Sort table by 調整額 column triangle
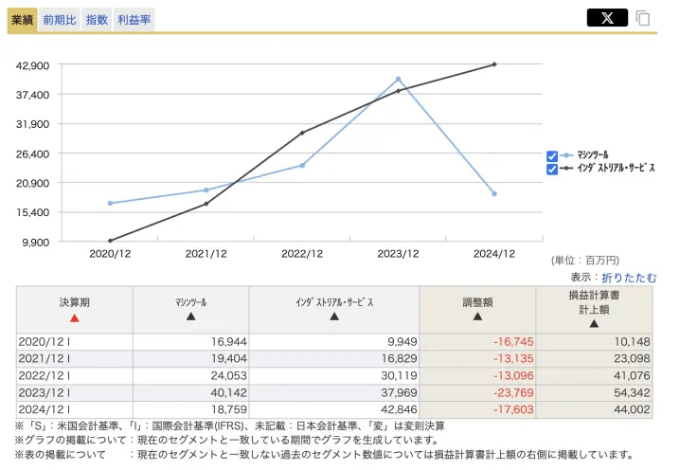This screenshot has height=470, width=680. [477, 317]
